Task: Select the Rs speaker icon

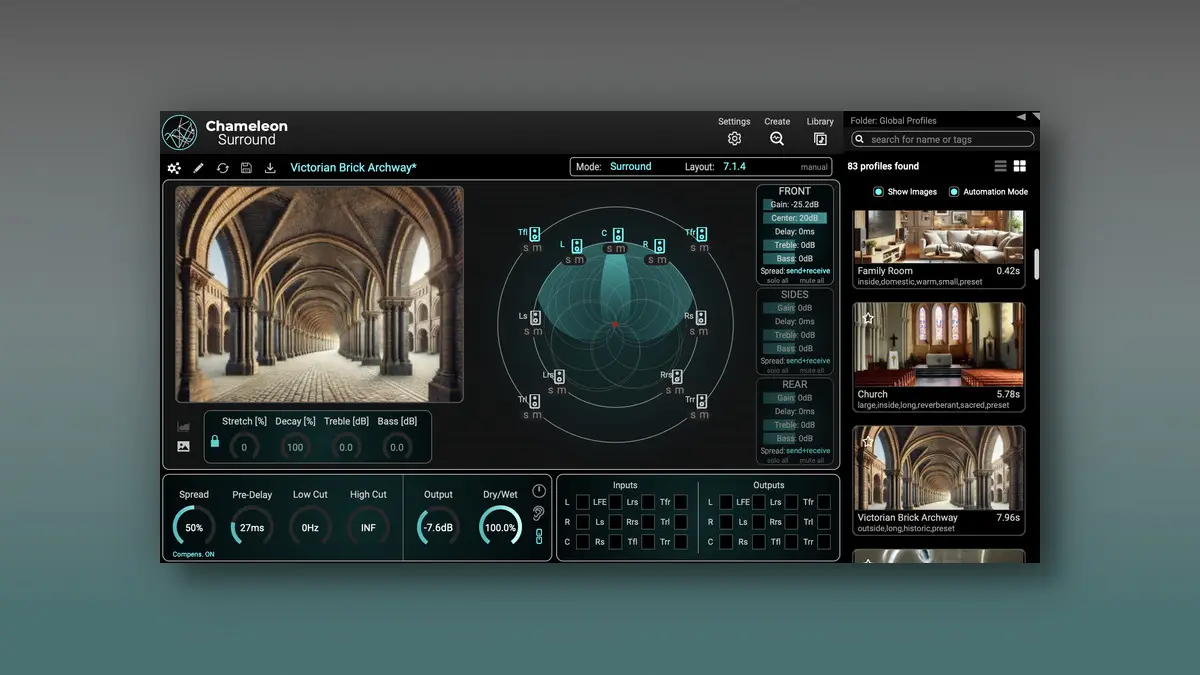Action: [701, 317]
